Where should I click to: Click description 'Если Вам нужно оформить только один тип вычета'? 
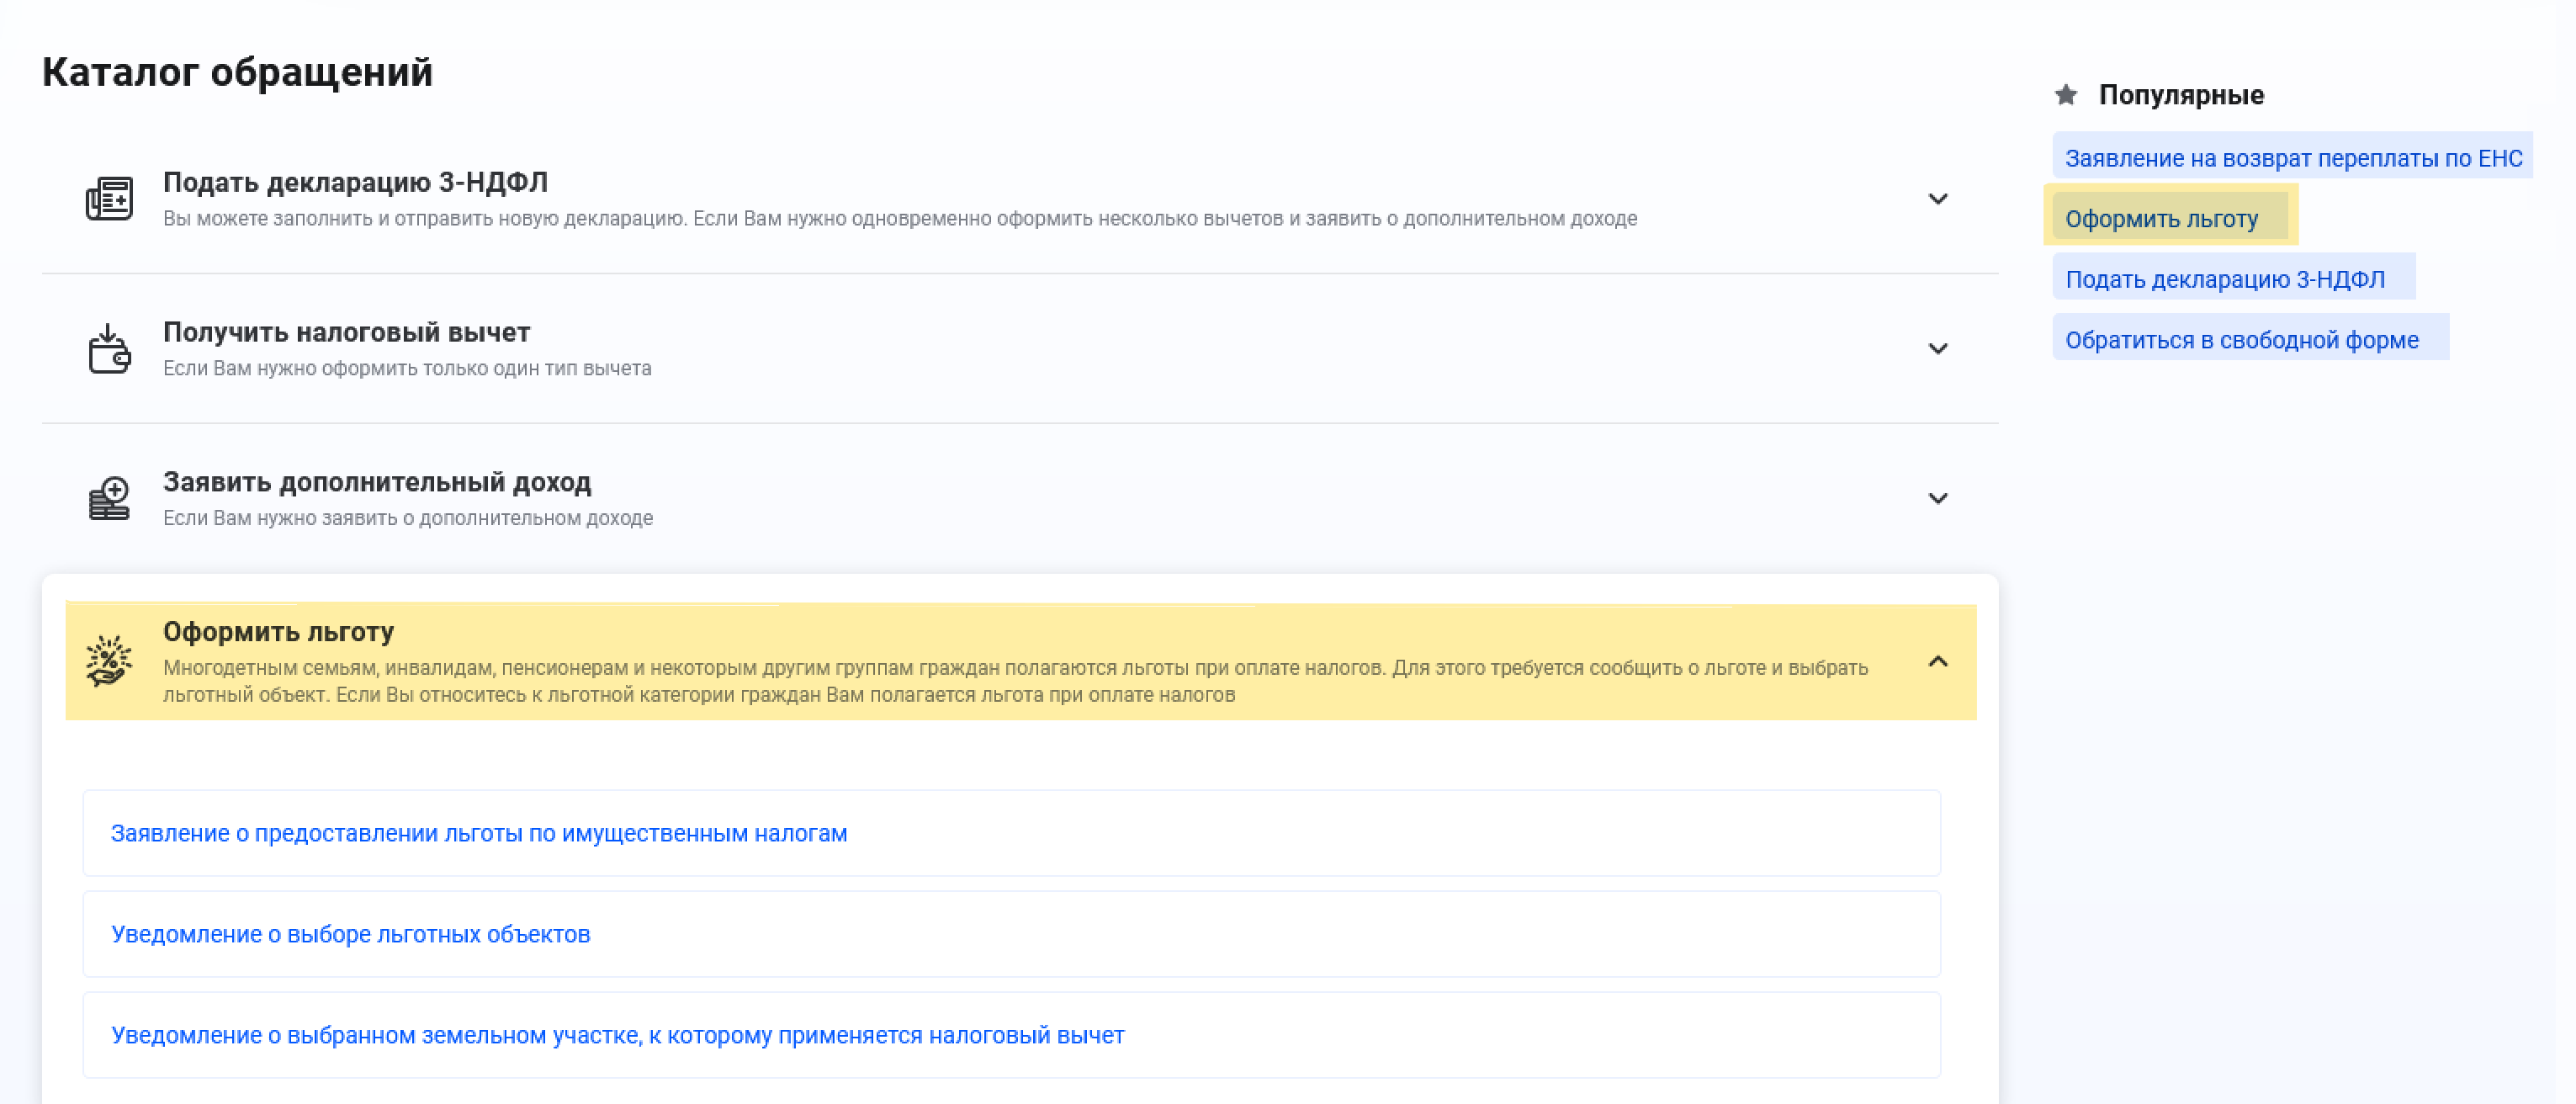point(407,368)
